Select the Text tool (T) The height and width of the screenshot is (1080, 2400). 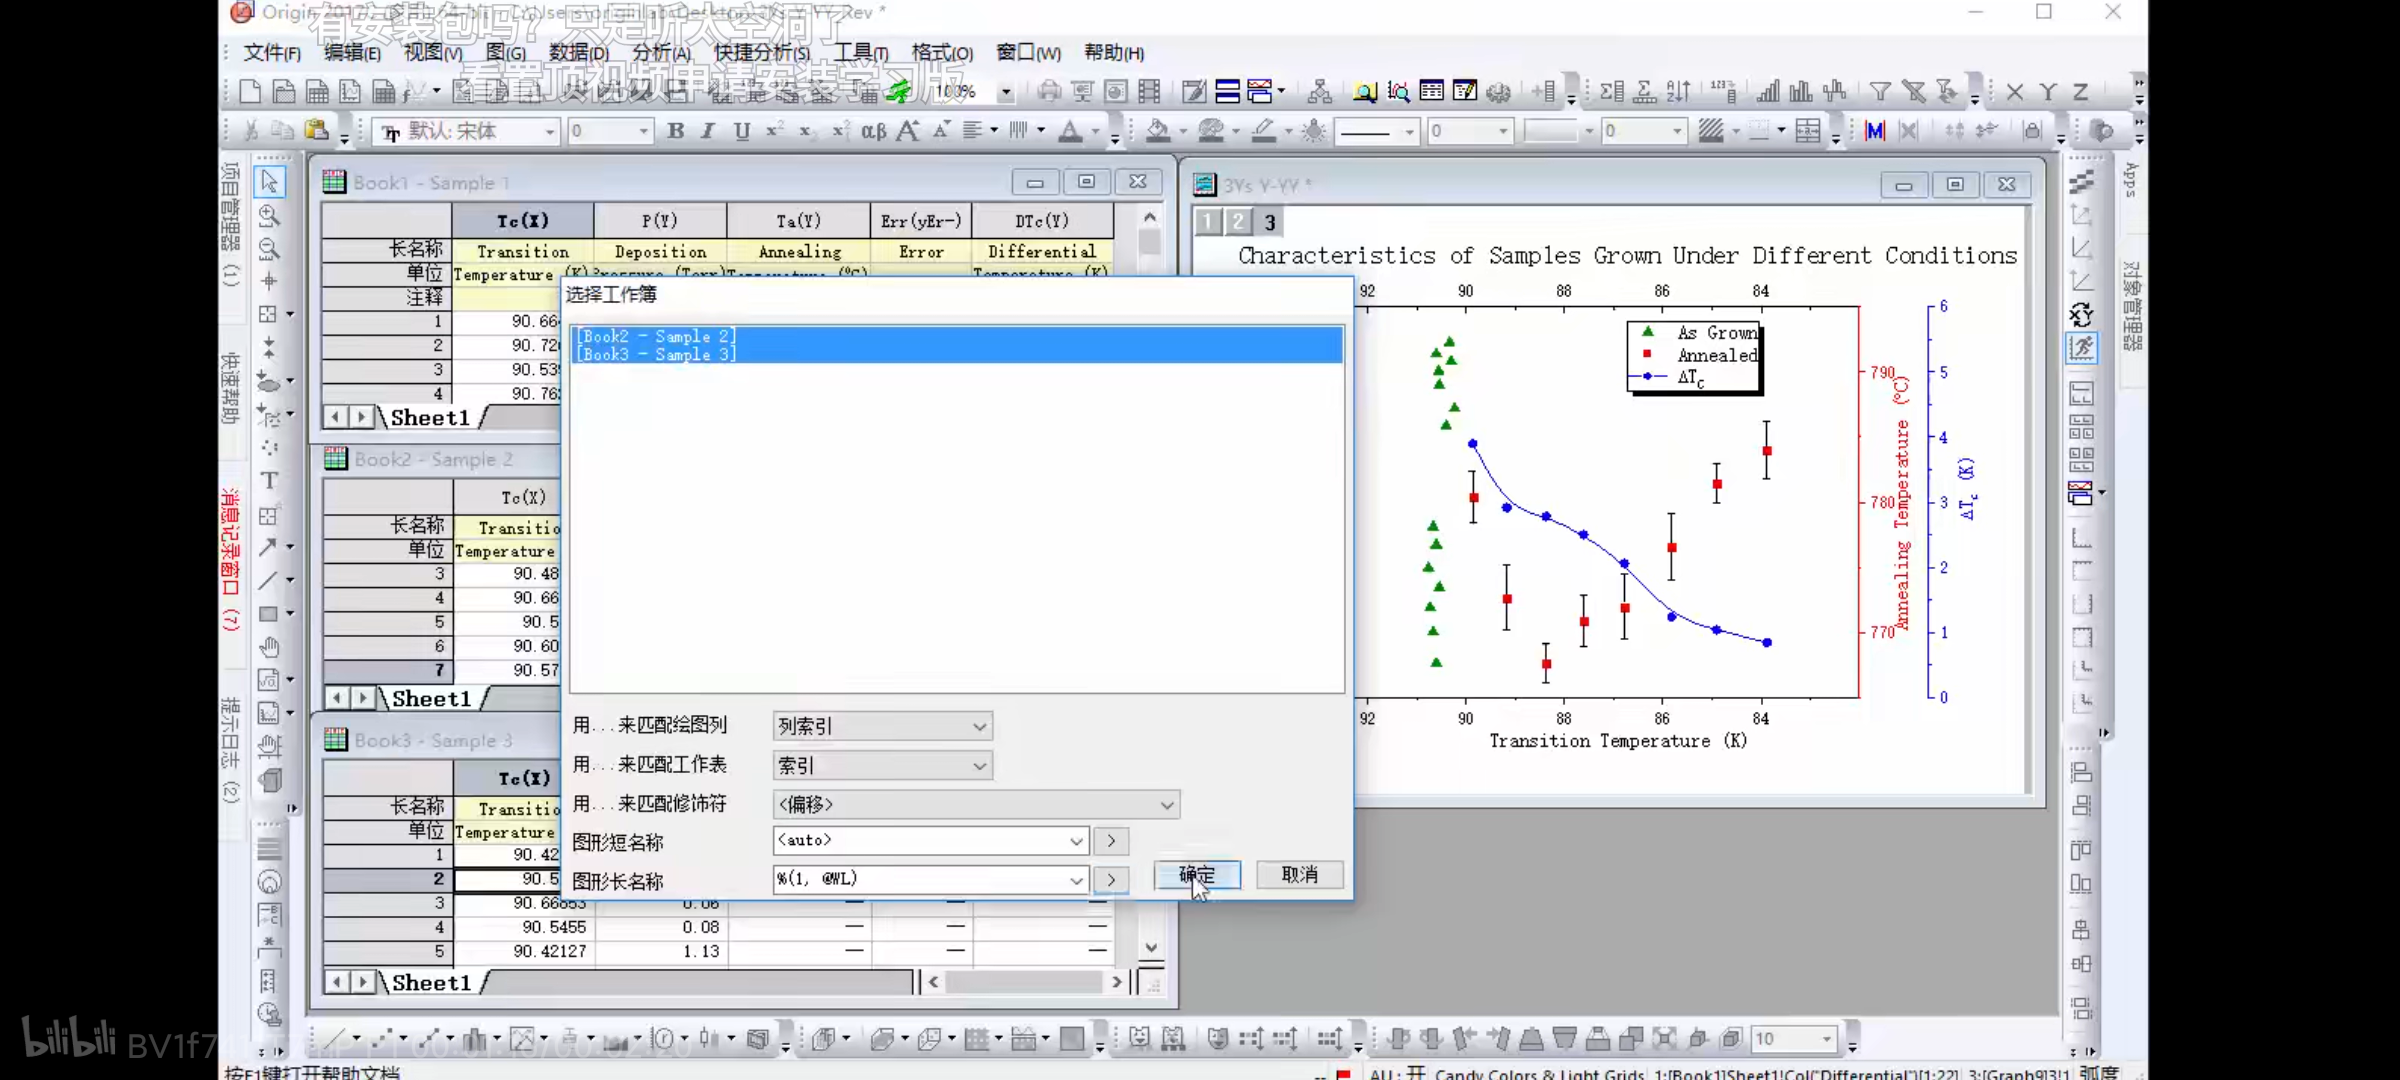point(269,481)
